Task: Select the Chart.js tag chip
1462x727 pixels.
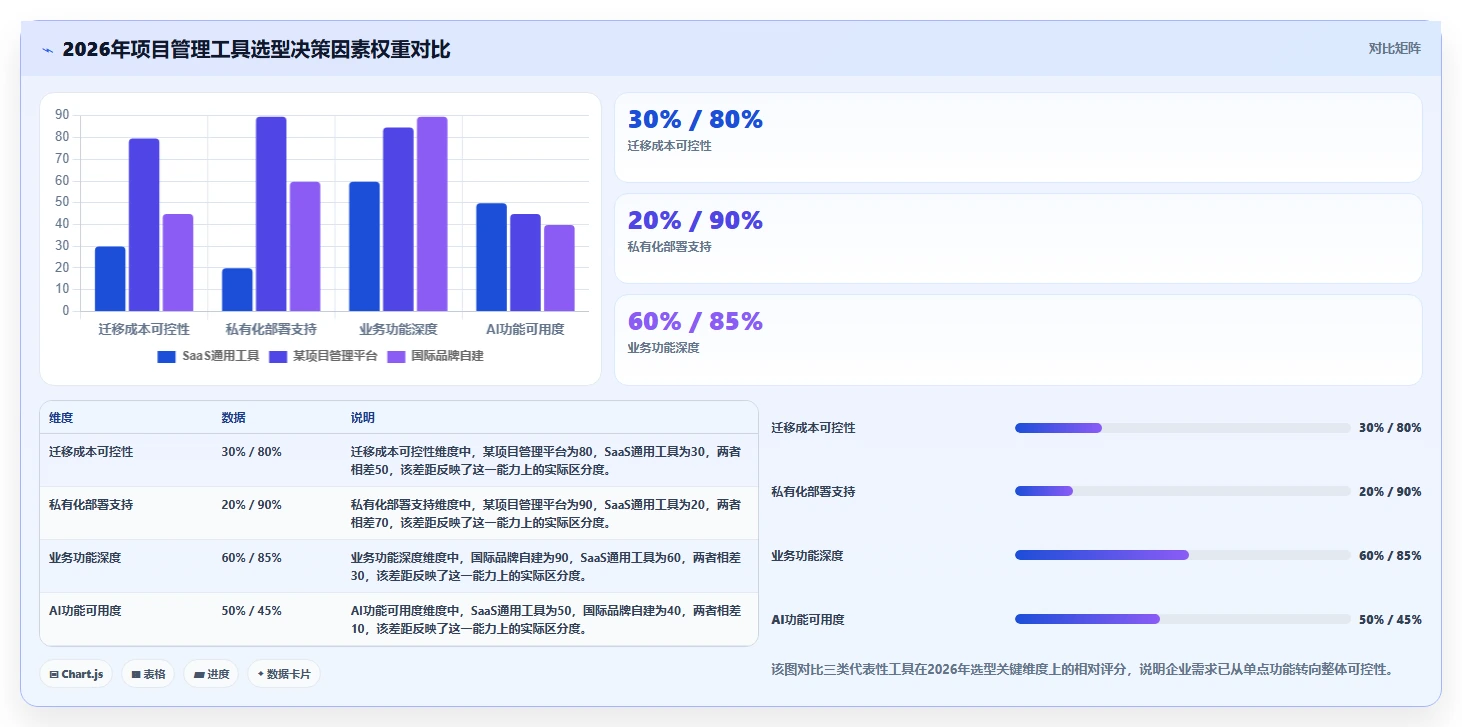Action: coord(76,674)
